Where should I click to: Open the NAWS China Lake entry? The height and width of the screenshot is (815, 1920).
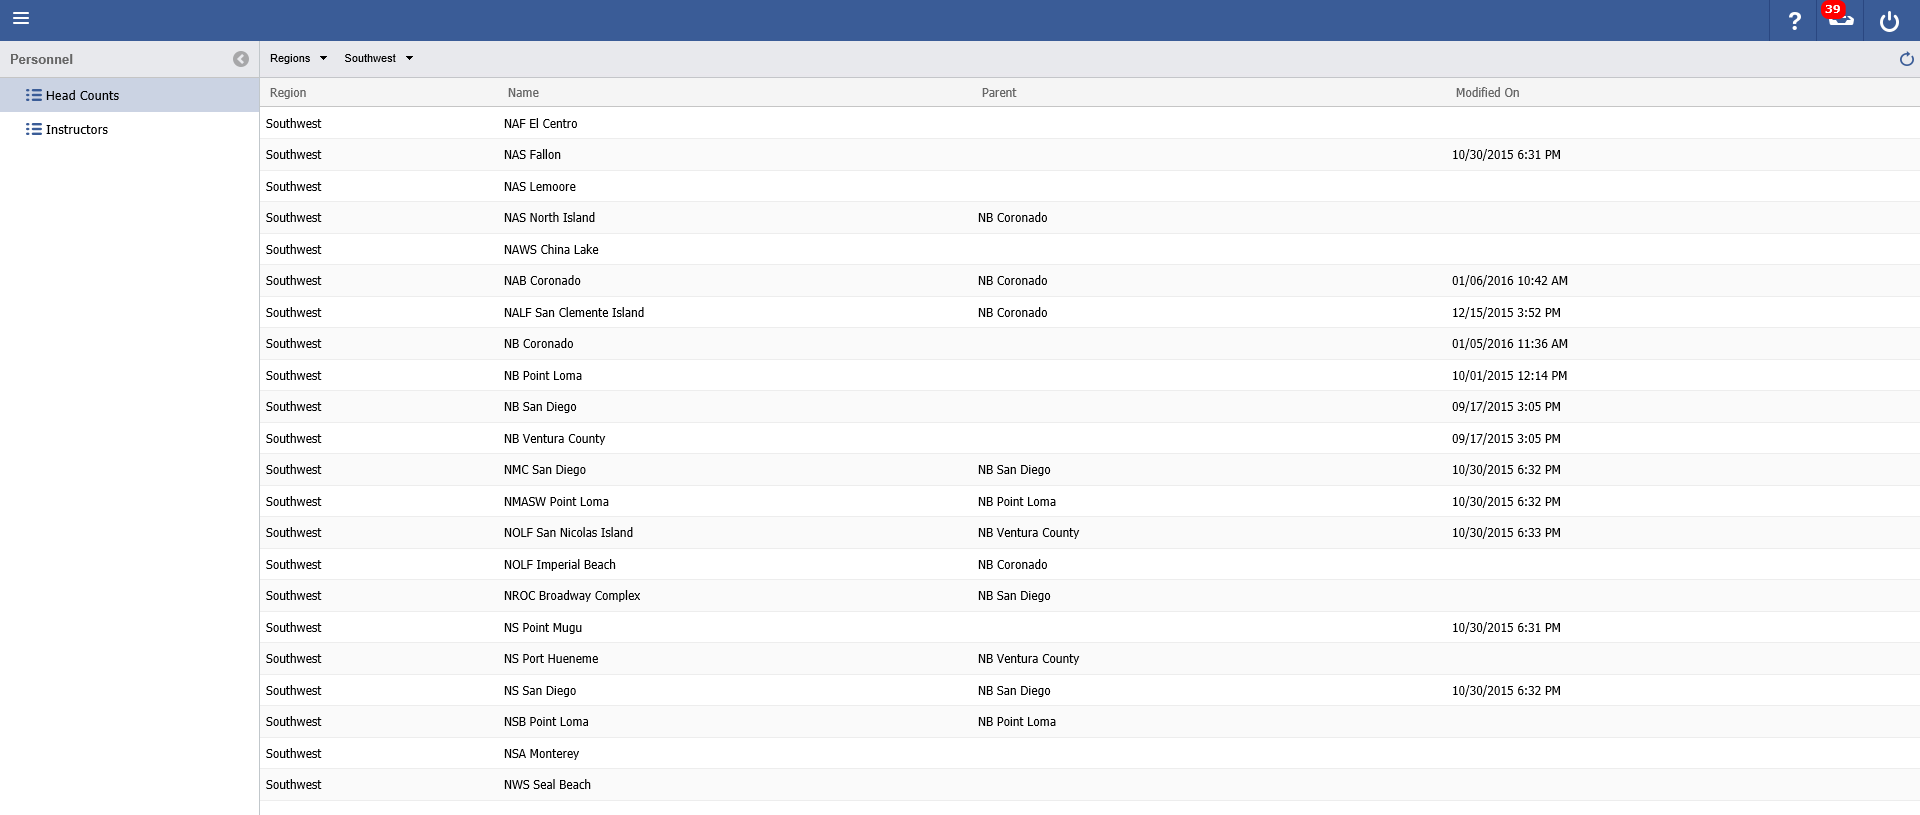(x=551, y=250)
